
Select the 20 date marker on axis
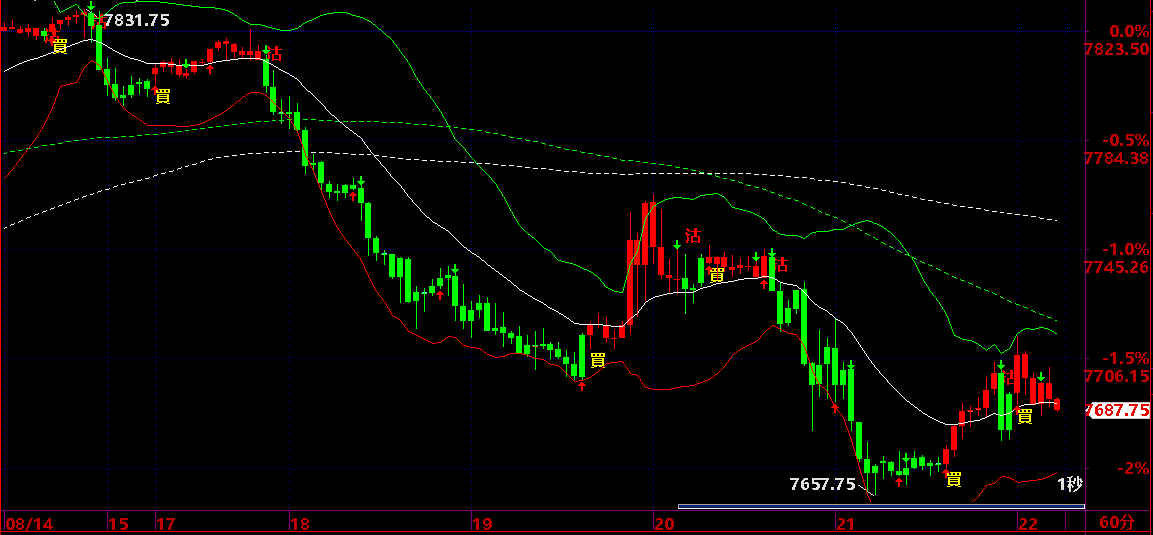point(663,523)
